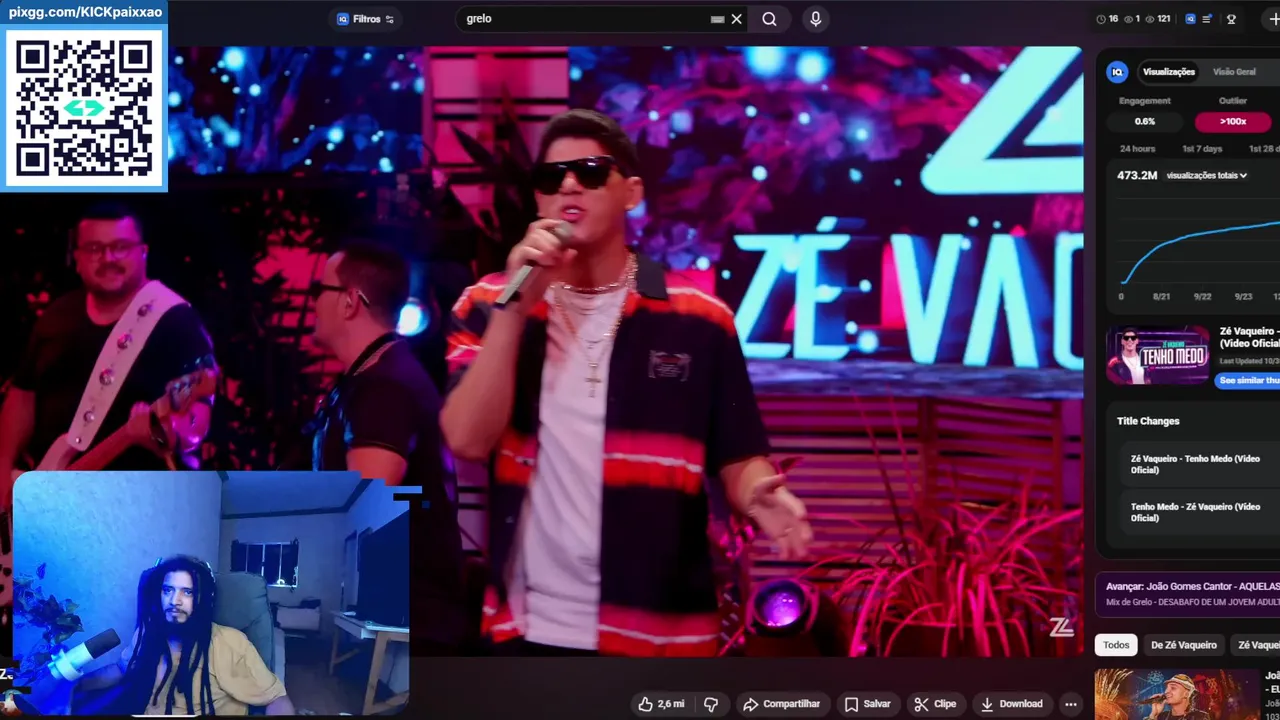This screenshot has height=720, width=1280.
Task: Select the De Zé Vaqueiro filter chip
Action: [1184, 645]
